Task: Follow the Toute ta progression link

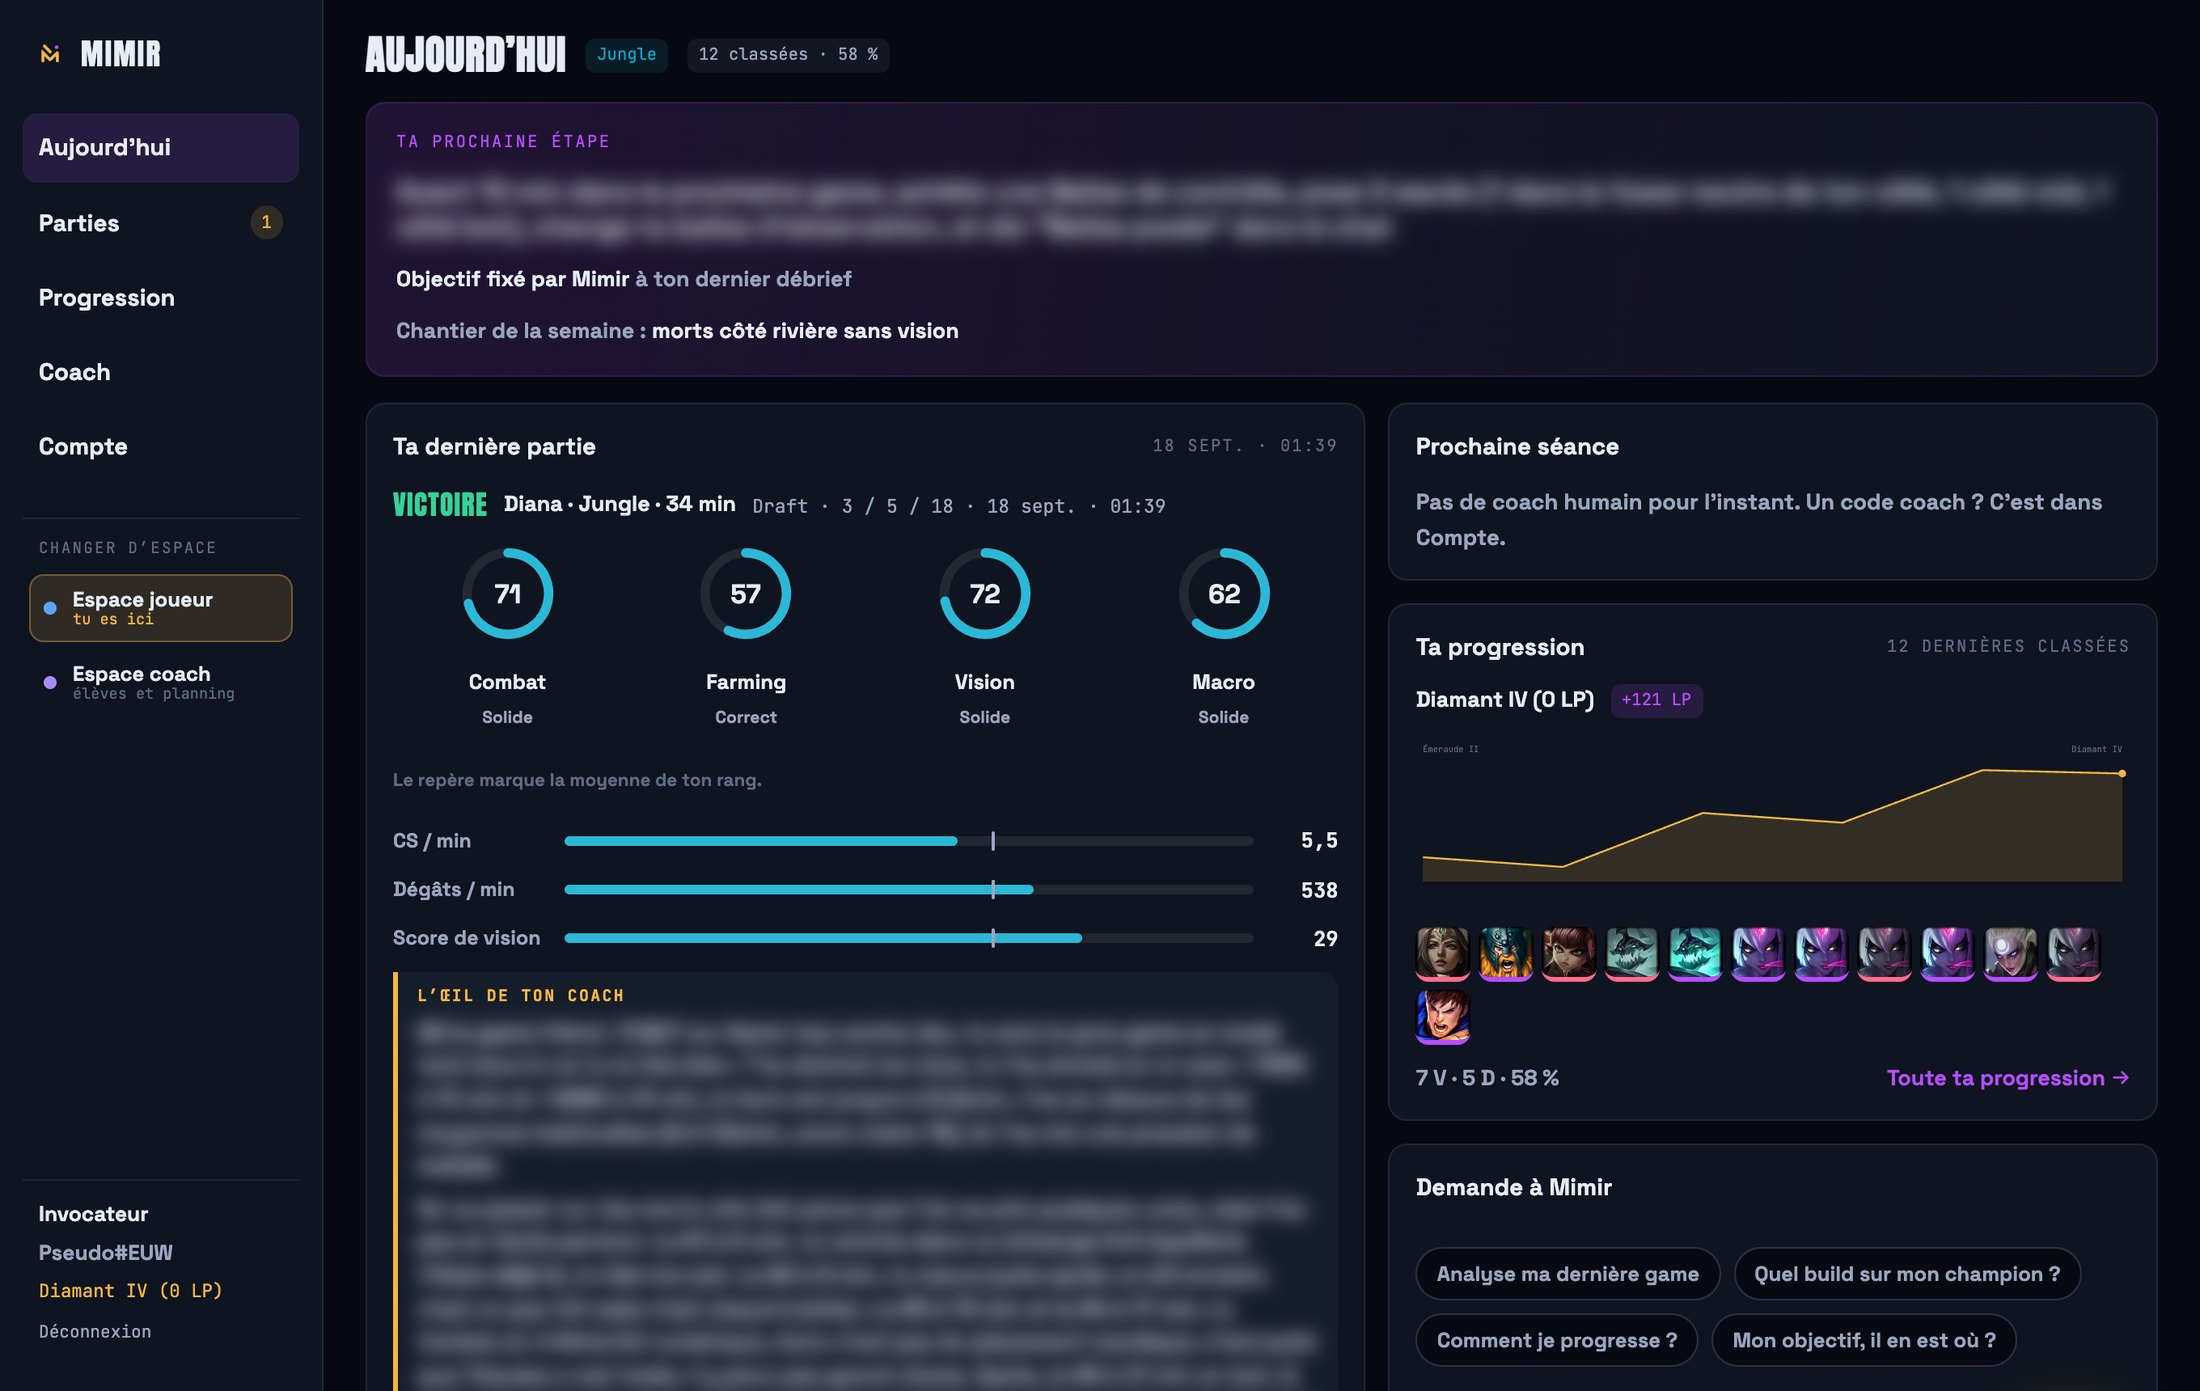Action: [x=2007, y=1078]
